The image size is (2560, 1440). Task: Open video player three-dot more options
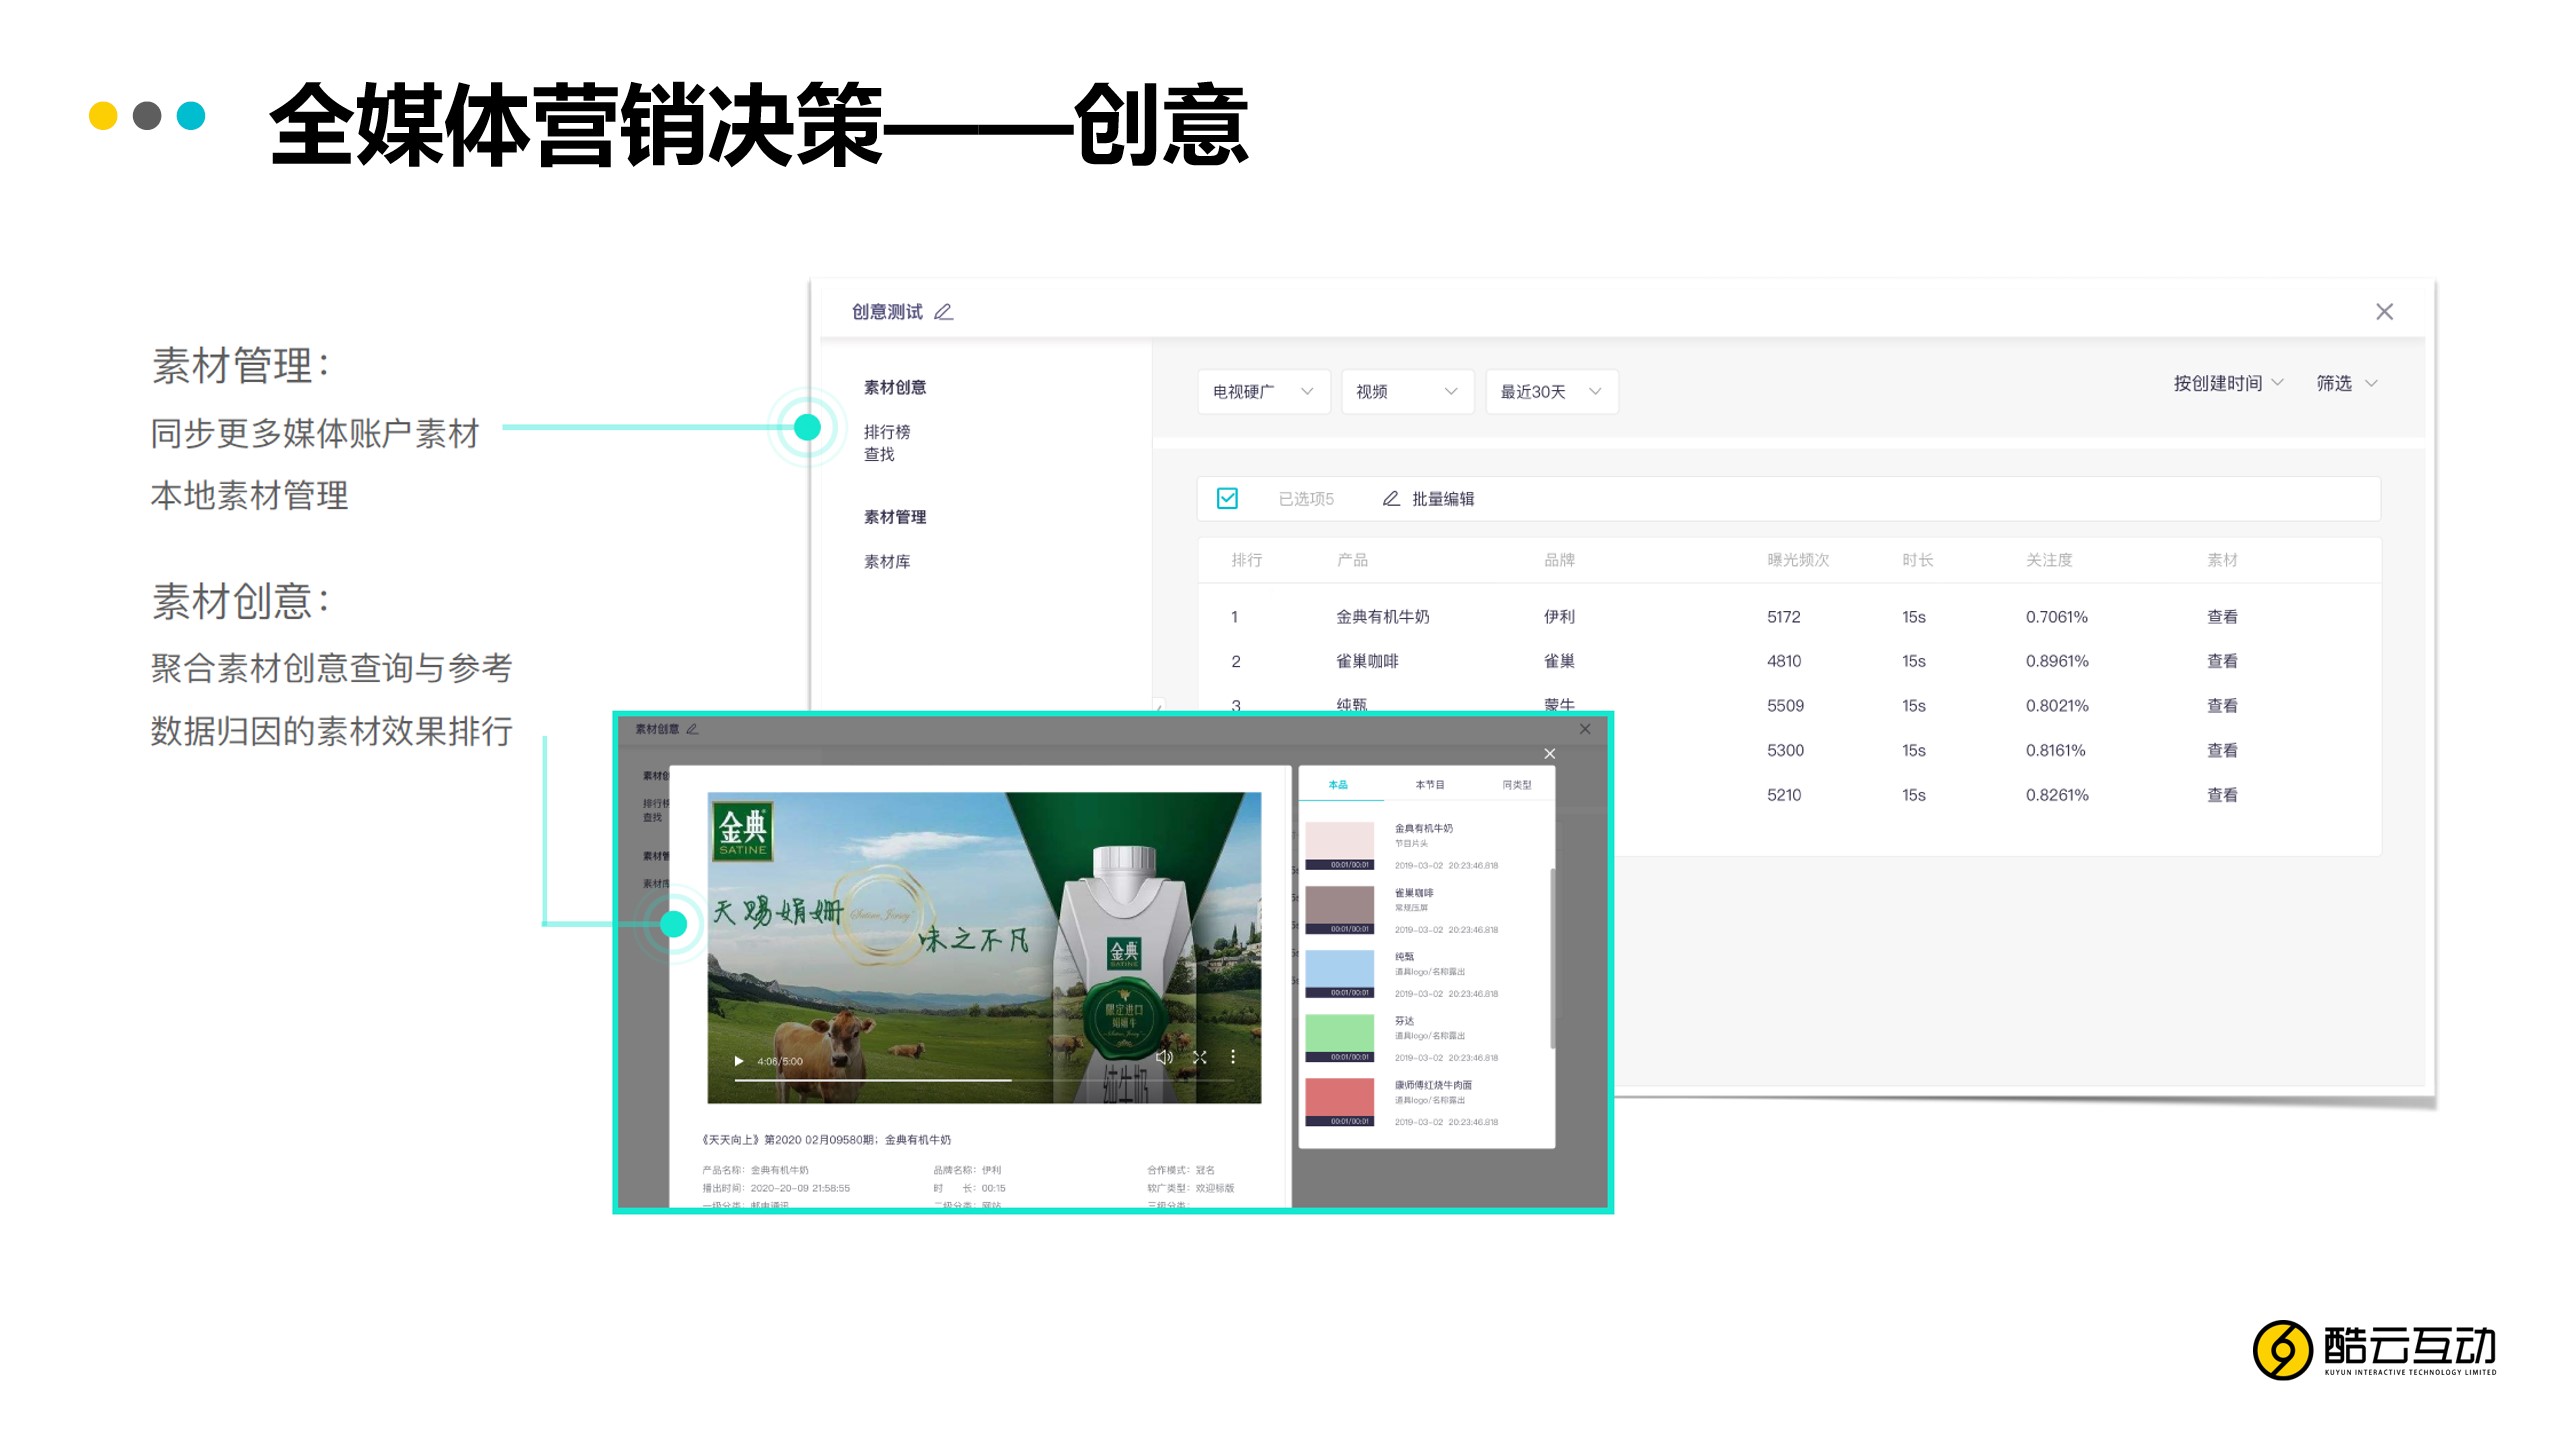tap(1233, 1057)
